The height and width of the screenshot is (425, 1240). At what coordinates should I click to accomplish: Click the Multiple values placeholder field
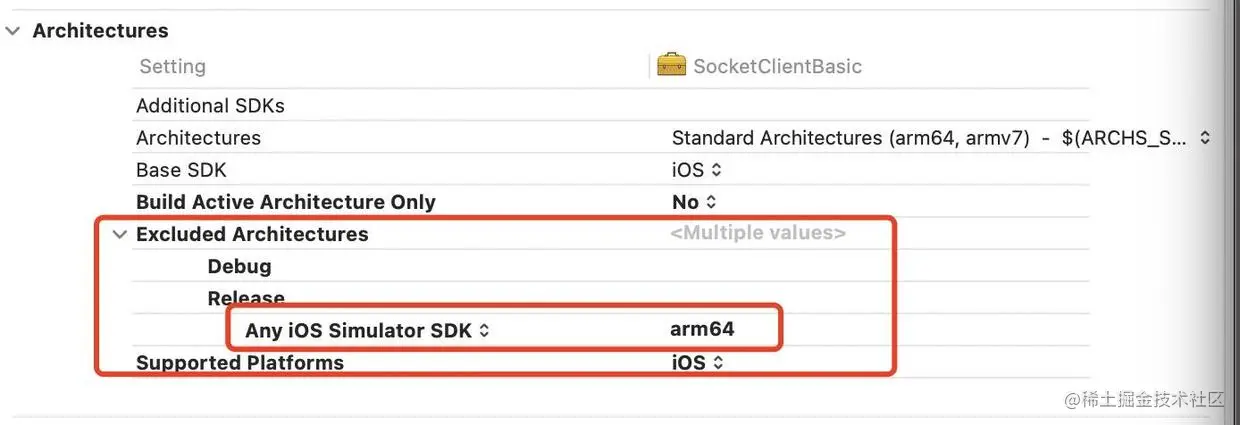pyautogui.click(x=758, y=233)
